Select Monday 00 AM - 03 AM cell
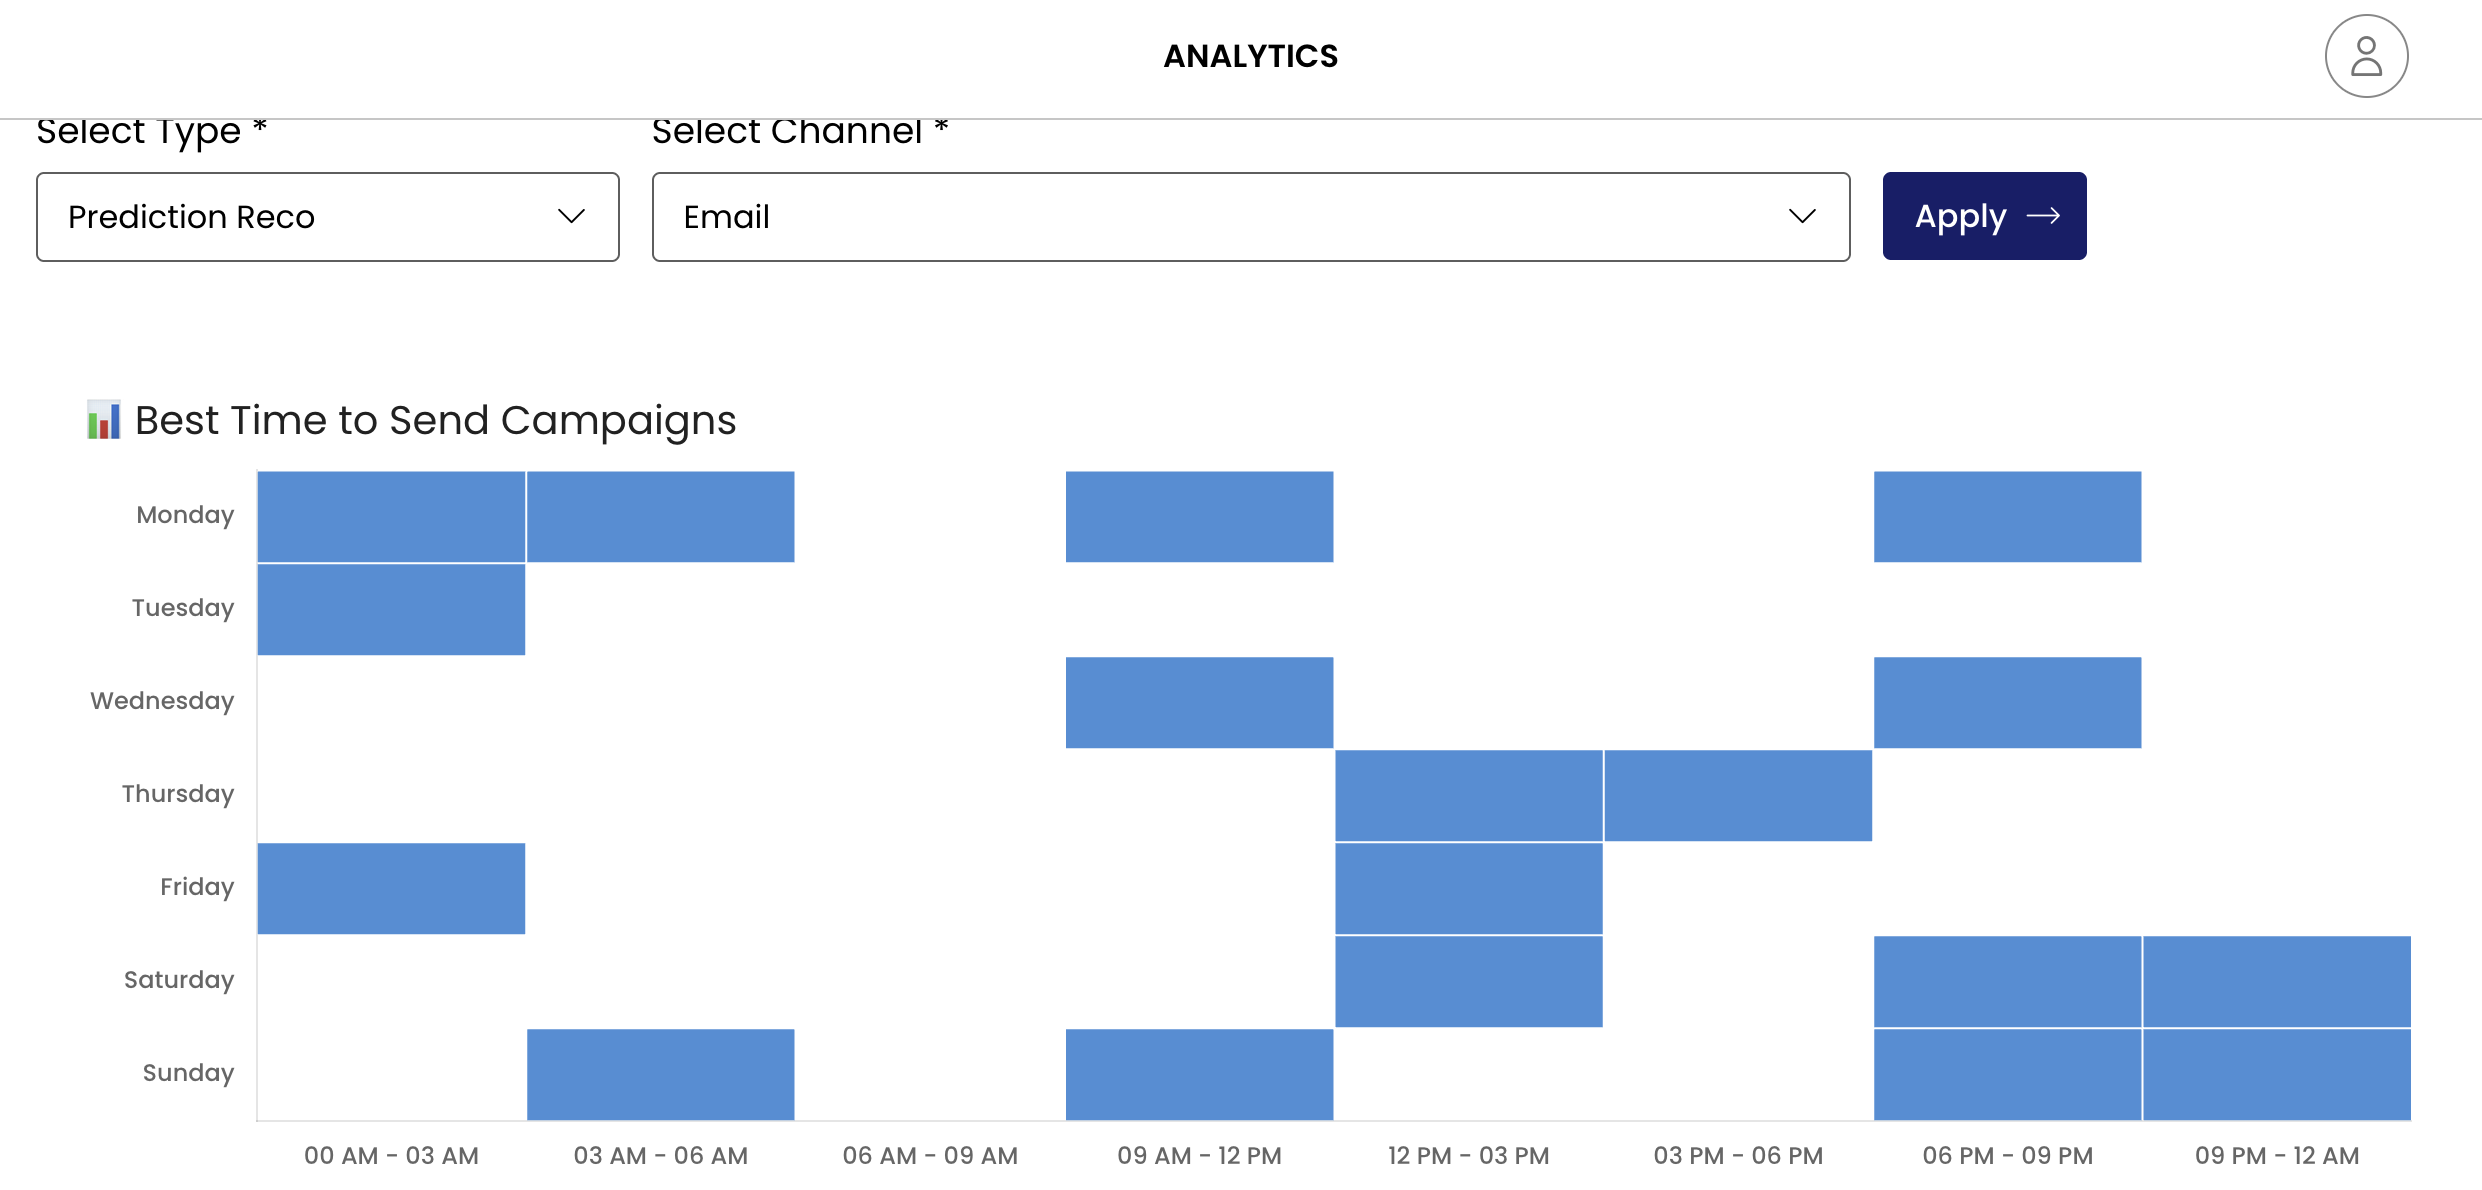Viewport: 2482px width, 1190px height. pyautogui.click(x=391, y=516)
